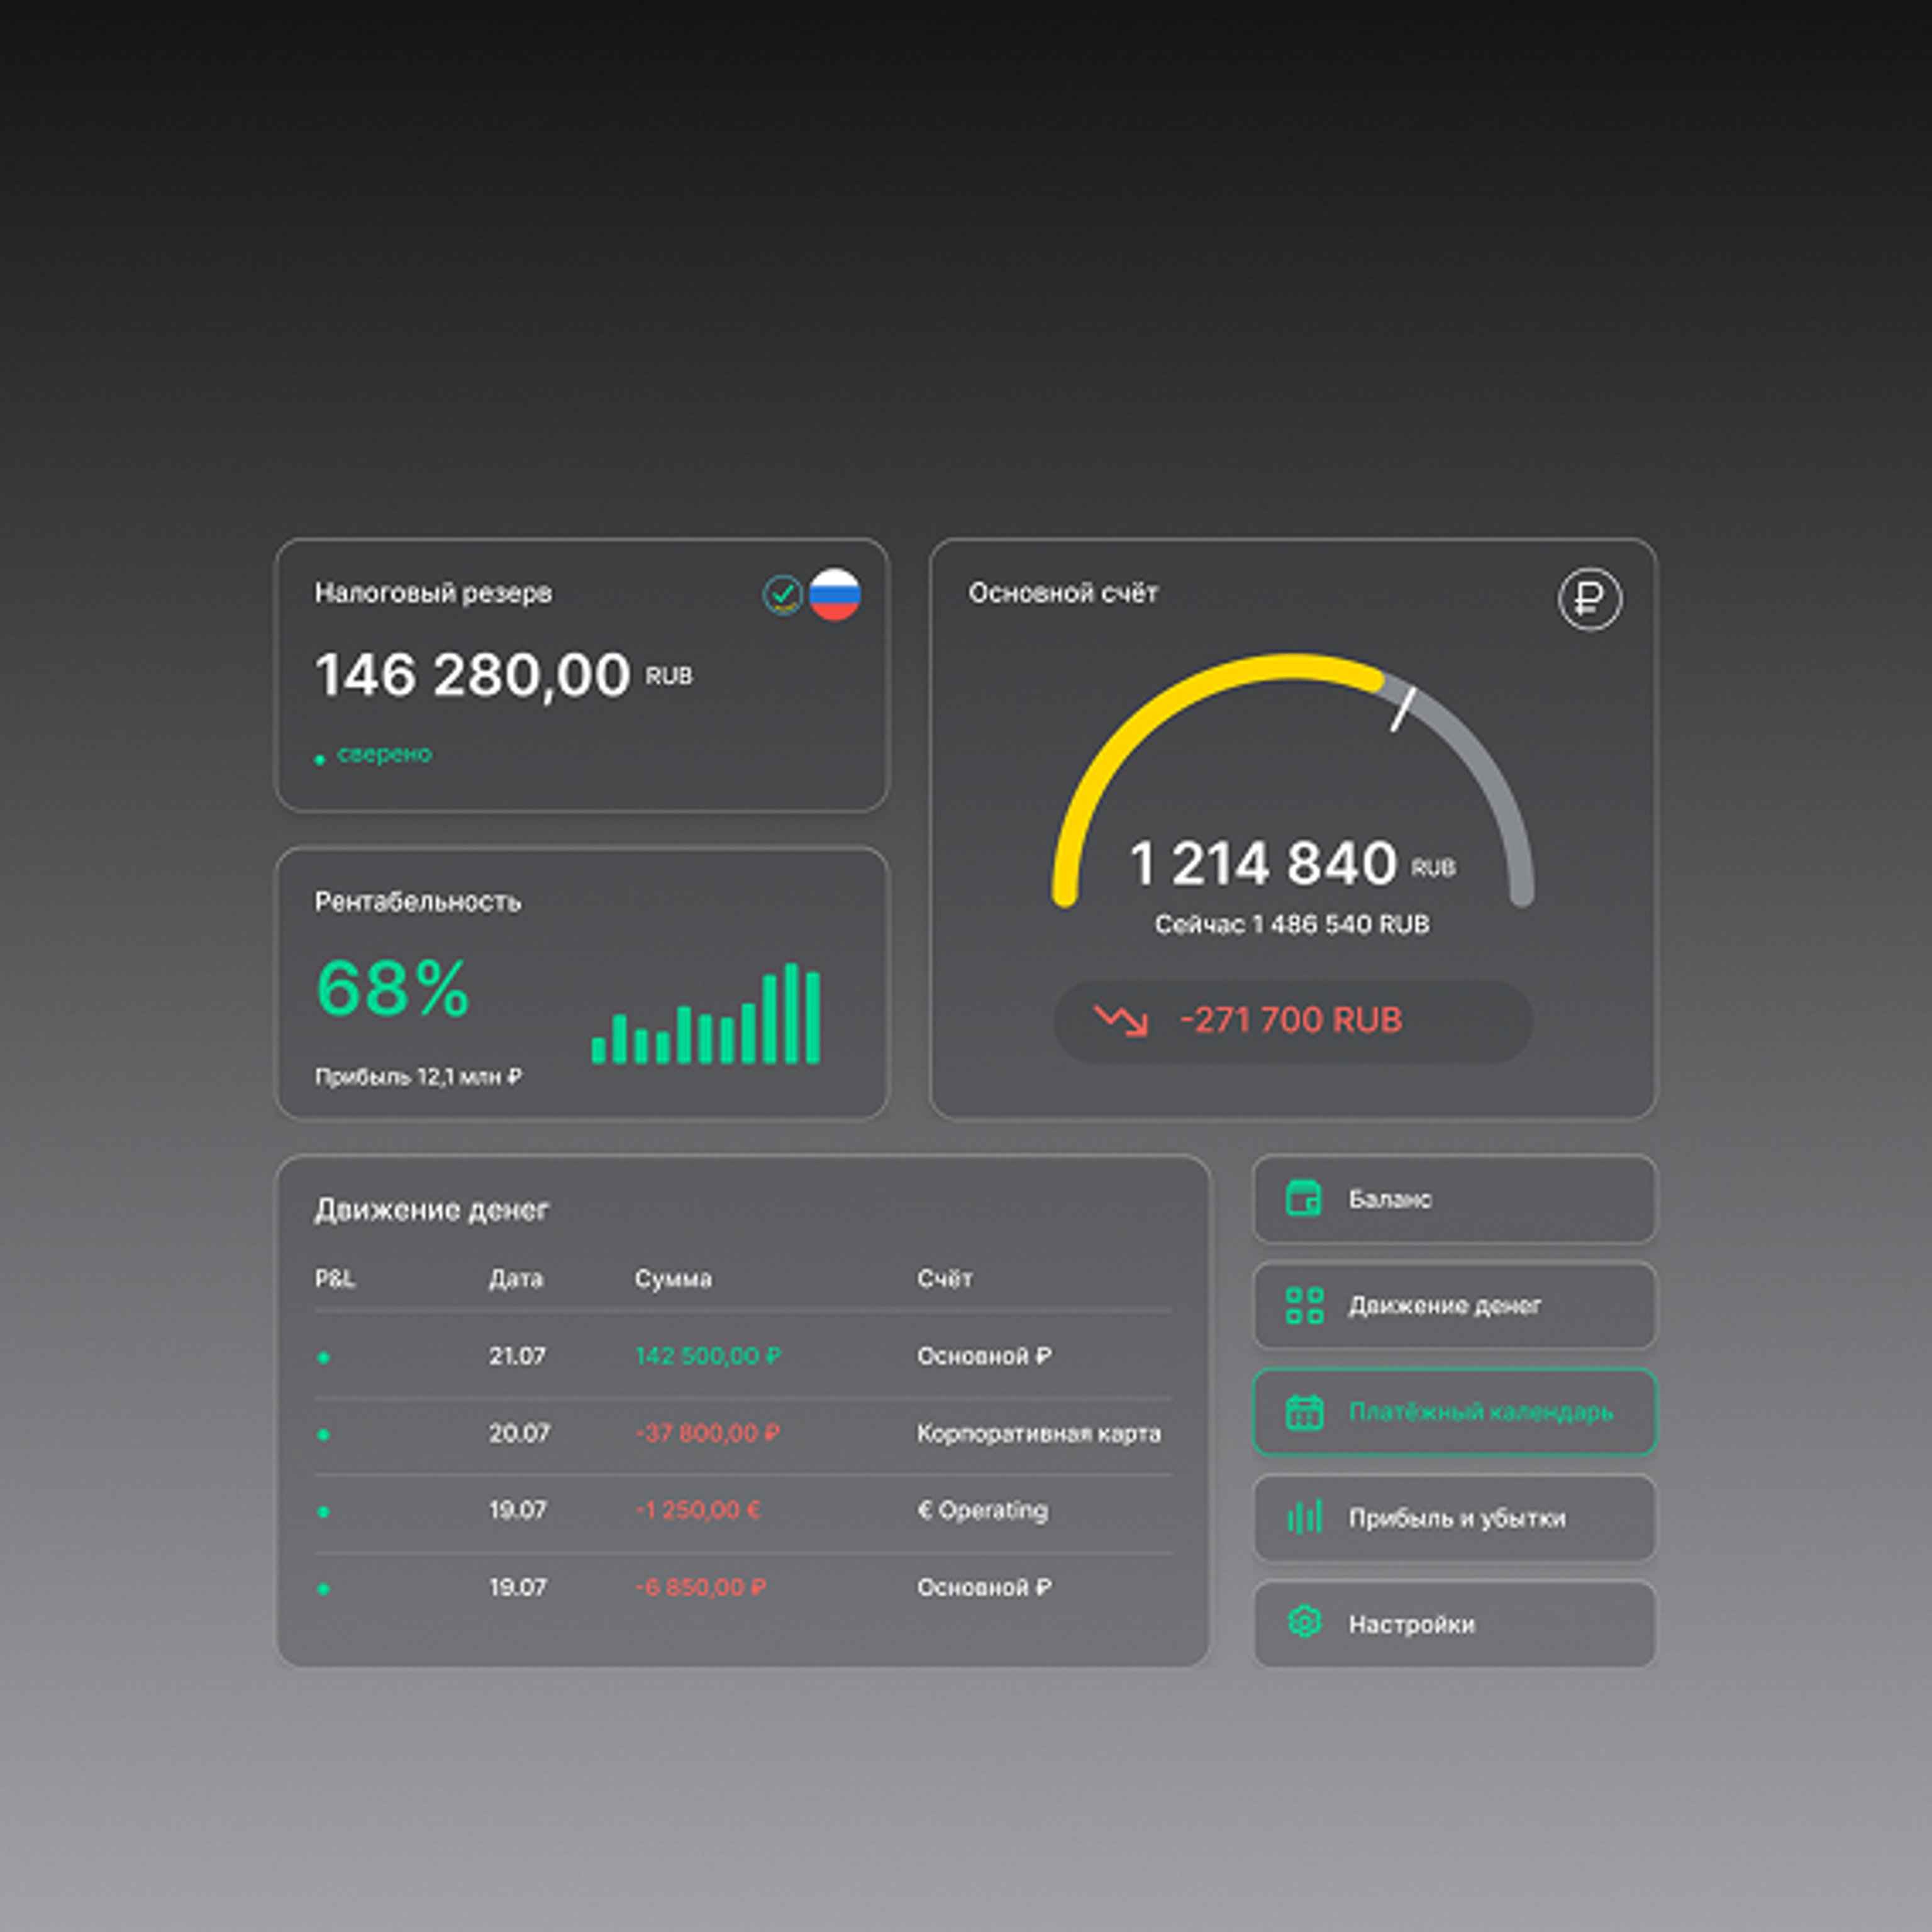Image resolution: width=1932 pixels, height=1932 pixels.
Task: Click the Корпоративная карта account cell
Action: click(1039, 1433)
